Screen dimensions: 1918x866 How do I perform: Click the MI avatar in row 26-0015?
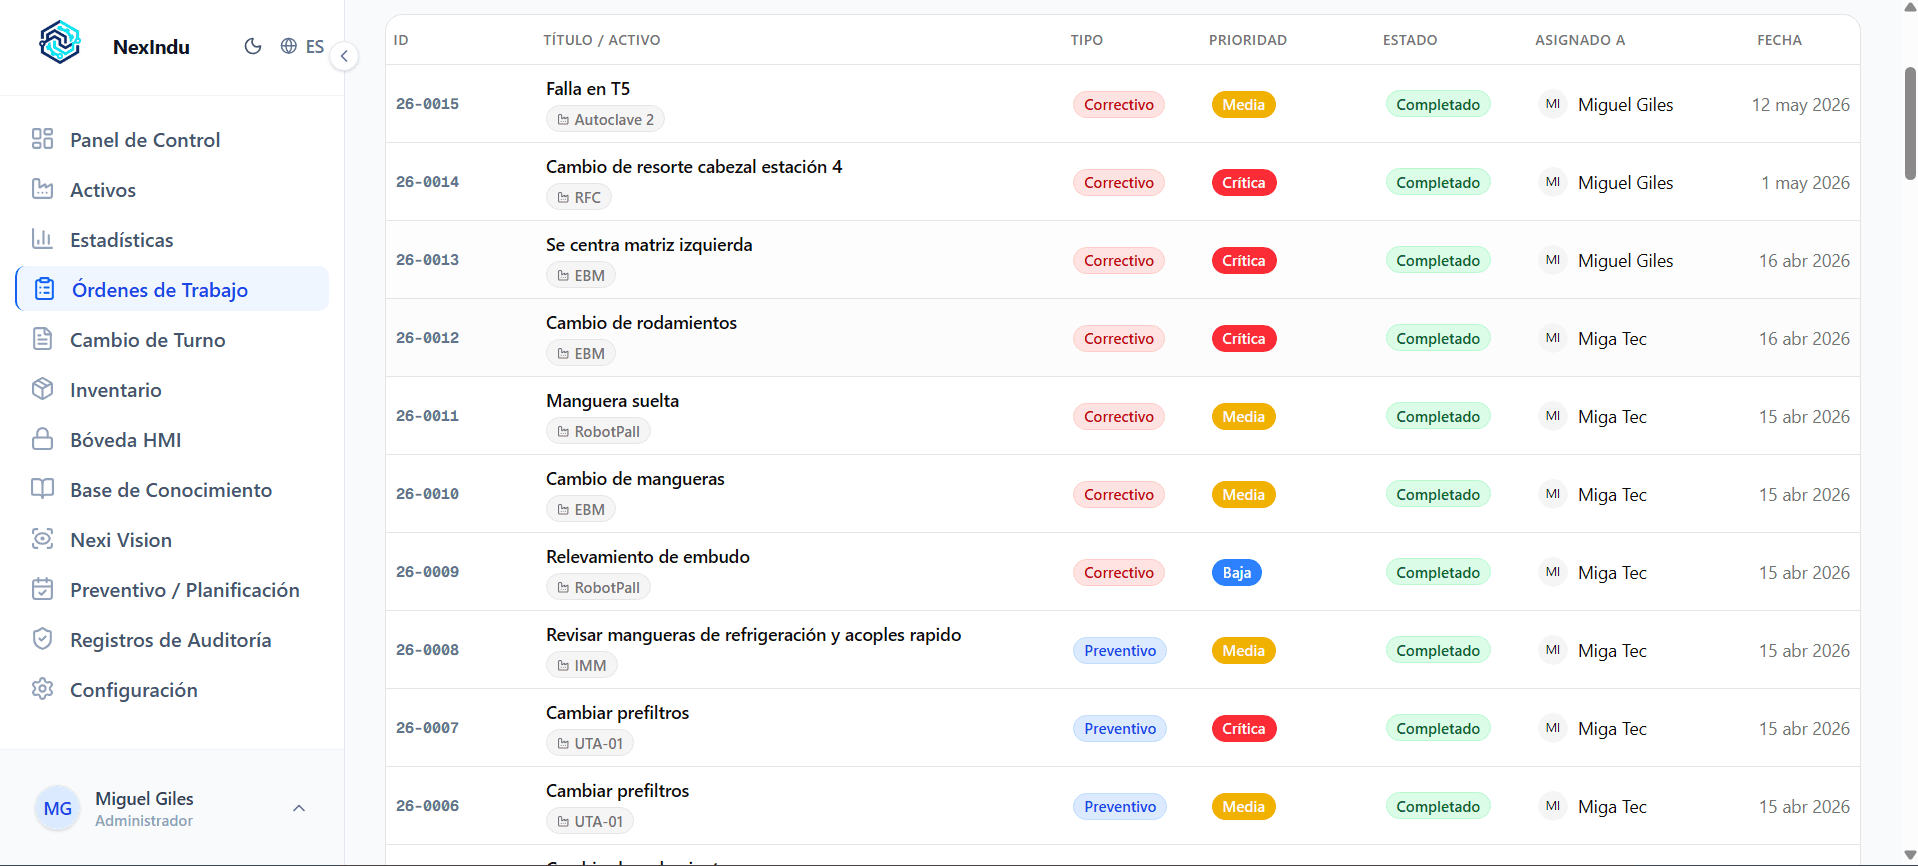coord(1552,104)
